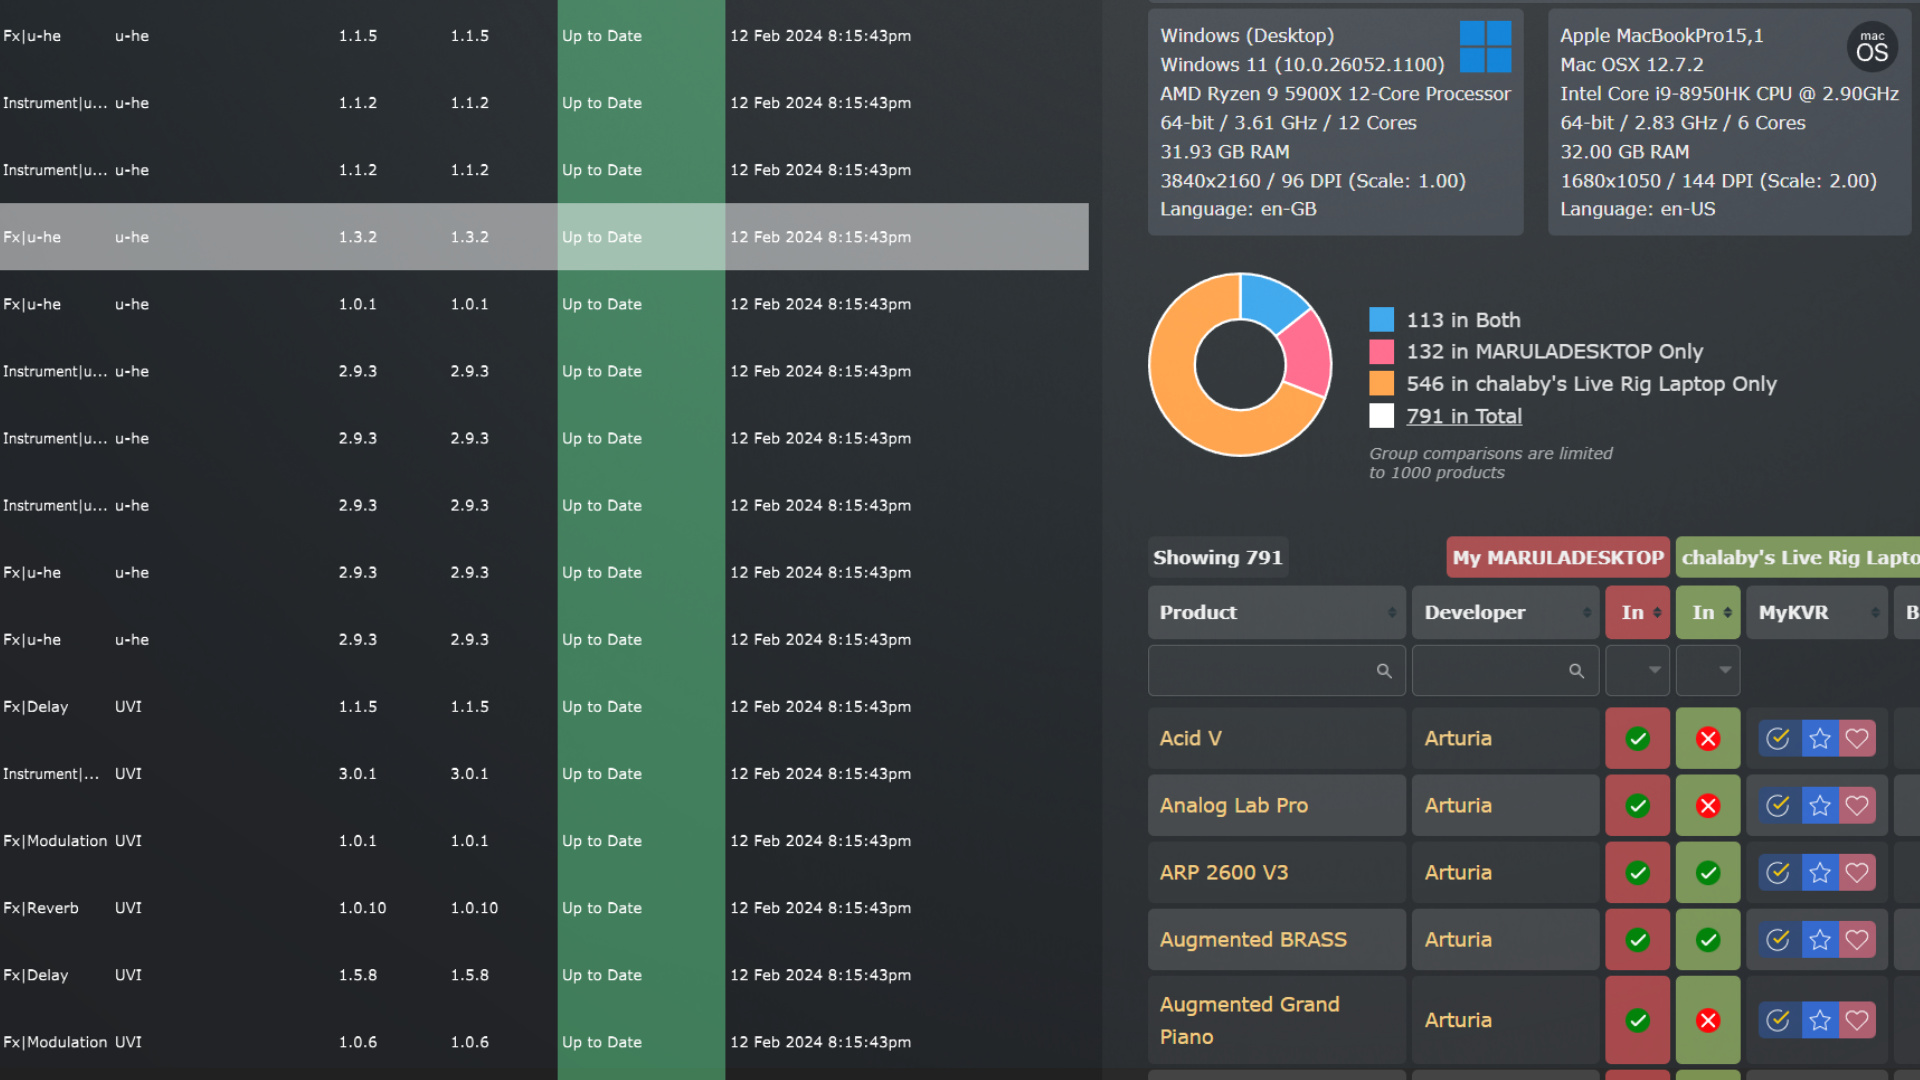This screenshot has width=1920, height=1080.
Task: Click the white 791 in Total legend swatch
Action: coord(1381,416)
